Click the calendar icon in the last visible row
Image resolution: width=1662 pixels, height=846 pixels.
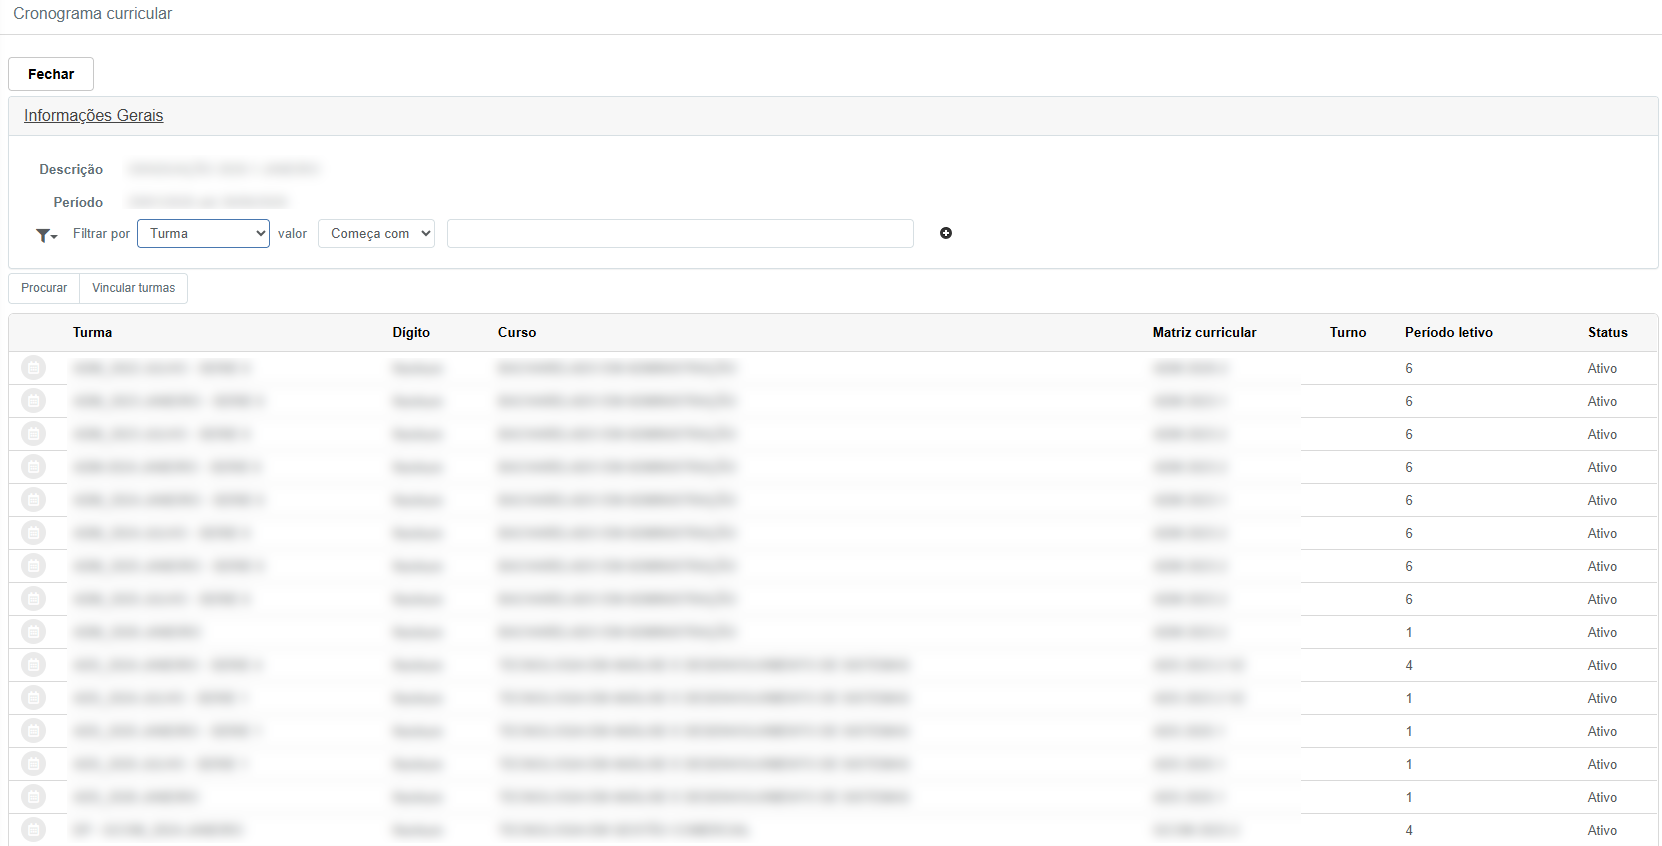33,829
